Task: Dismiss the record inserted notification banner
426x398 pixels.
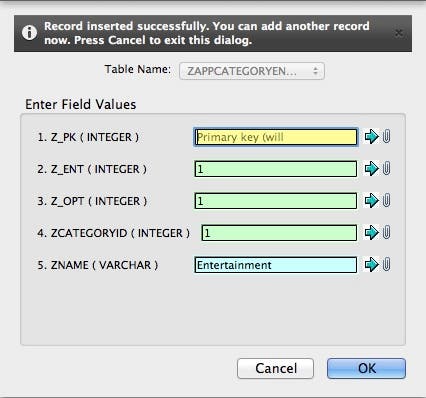Action: [x=399, y=33]
